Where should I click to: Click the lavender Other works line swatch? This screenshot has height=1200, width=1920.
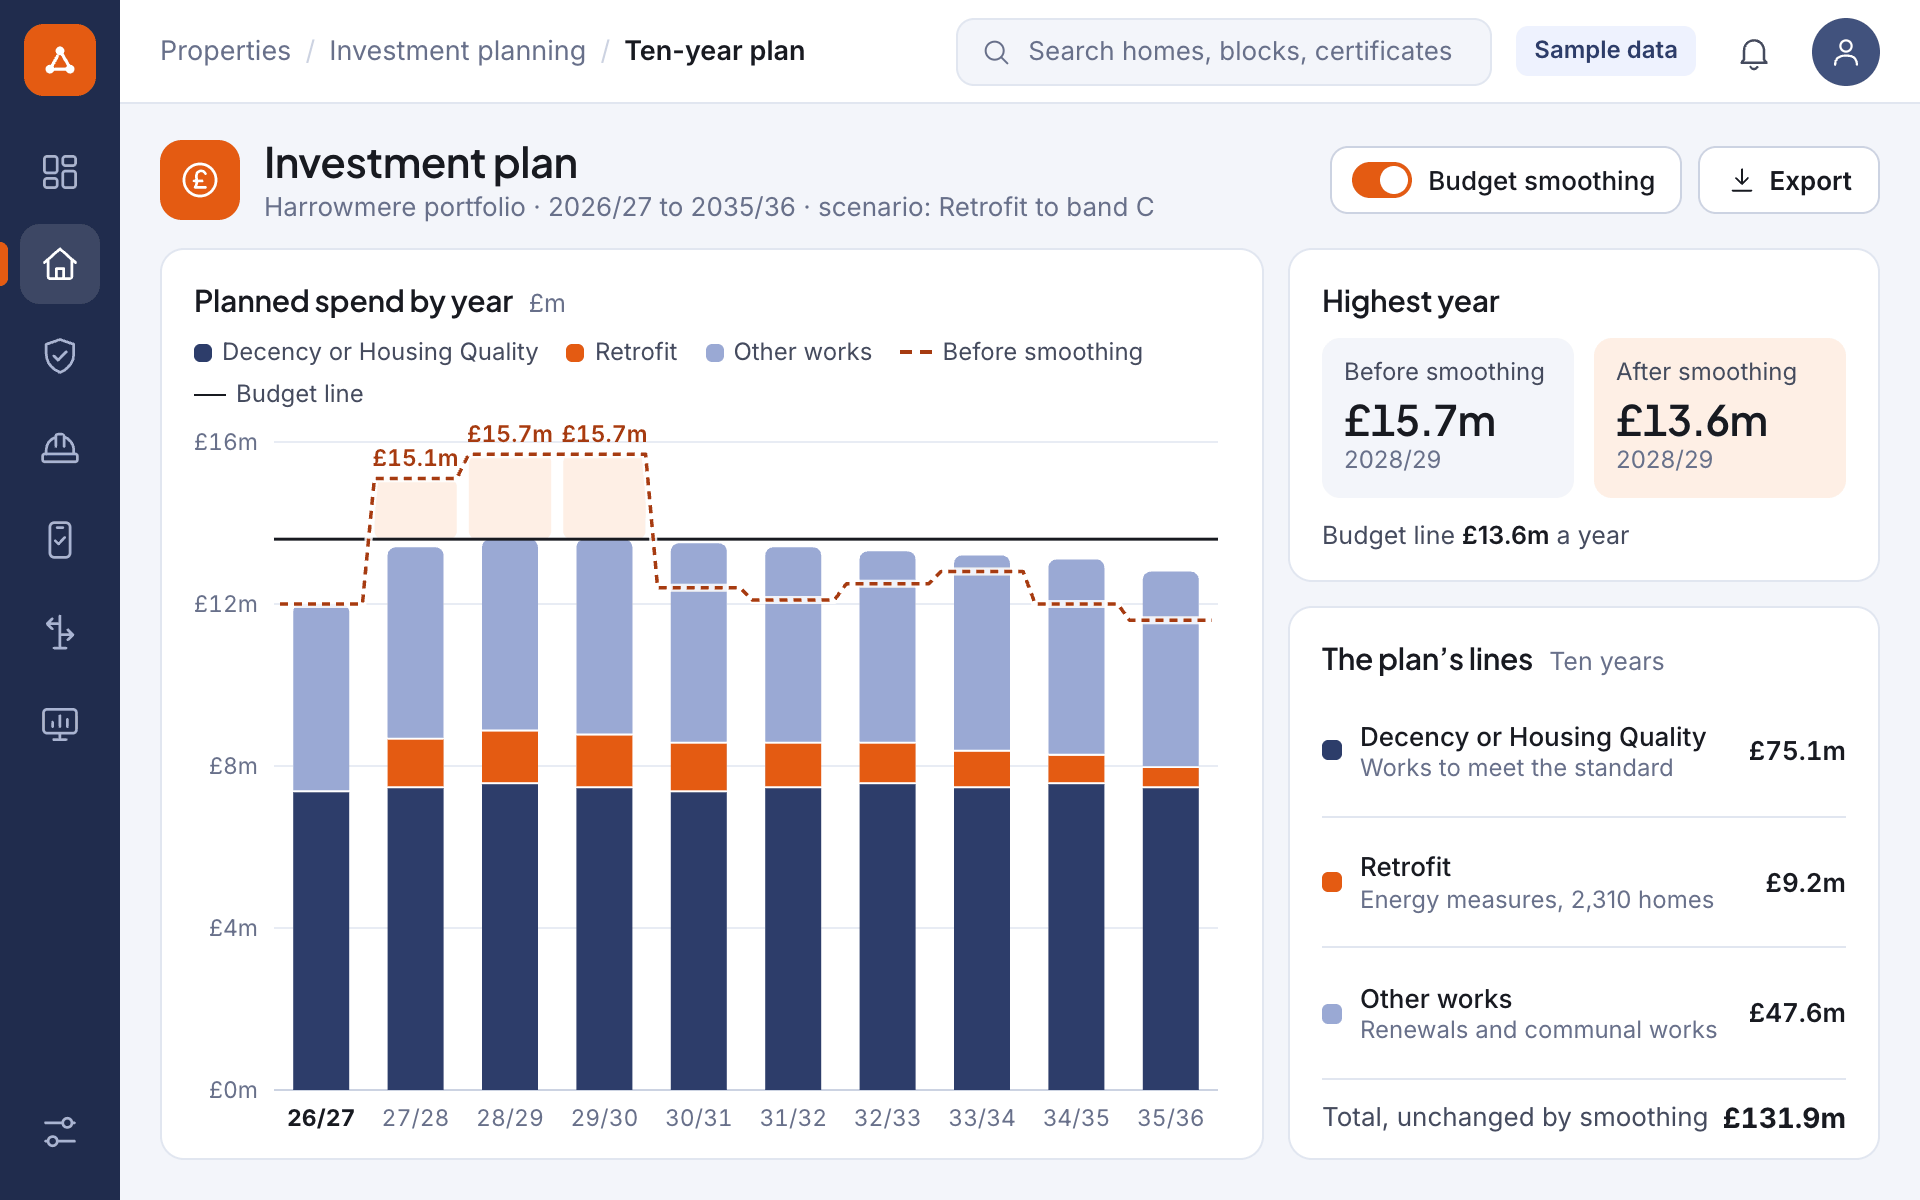[x=1332, y=1013]
